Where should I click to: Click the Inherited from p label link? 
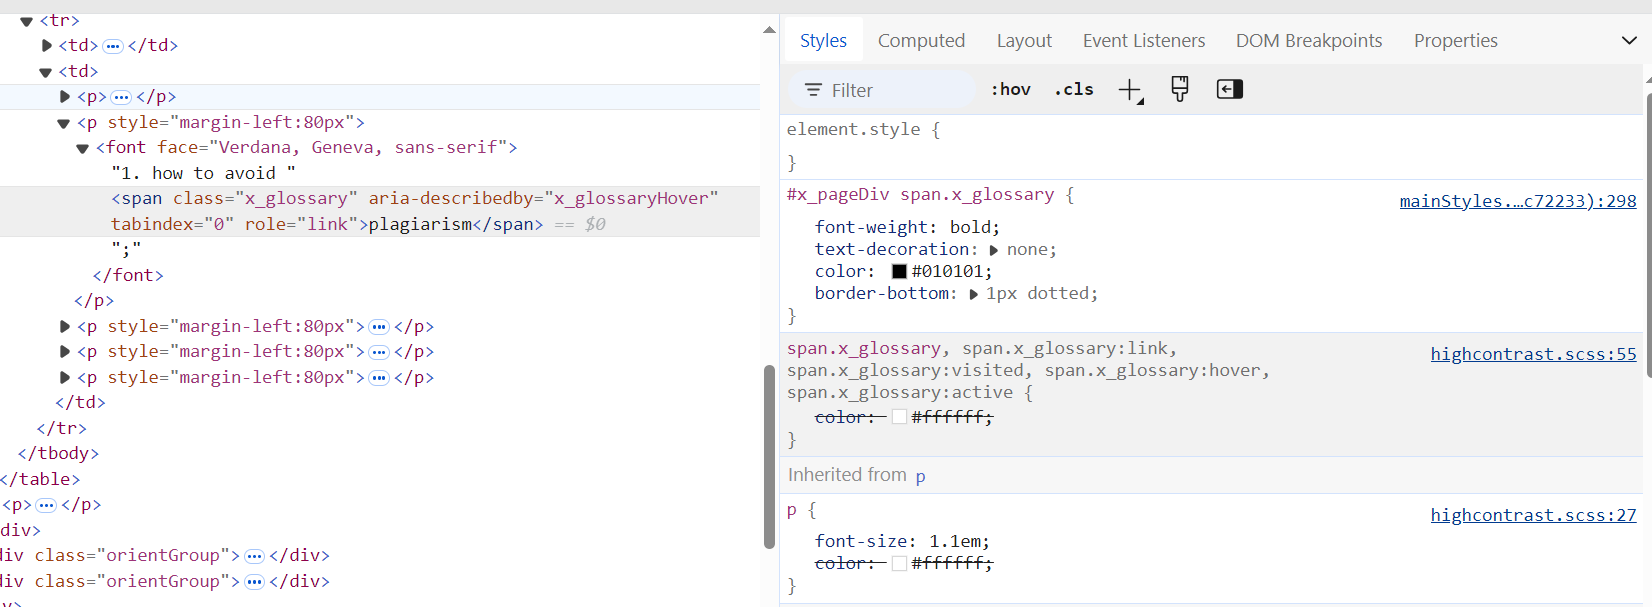[920, 476]
